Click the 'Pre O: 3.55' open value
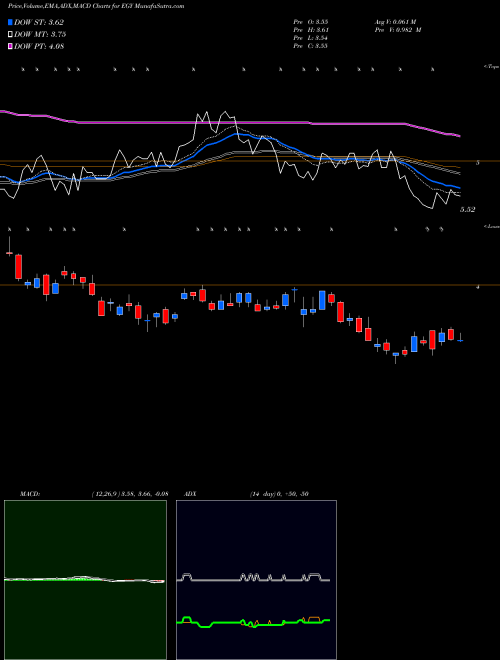This screenshot has height=660, width=500. point(311,22)
